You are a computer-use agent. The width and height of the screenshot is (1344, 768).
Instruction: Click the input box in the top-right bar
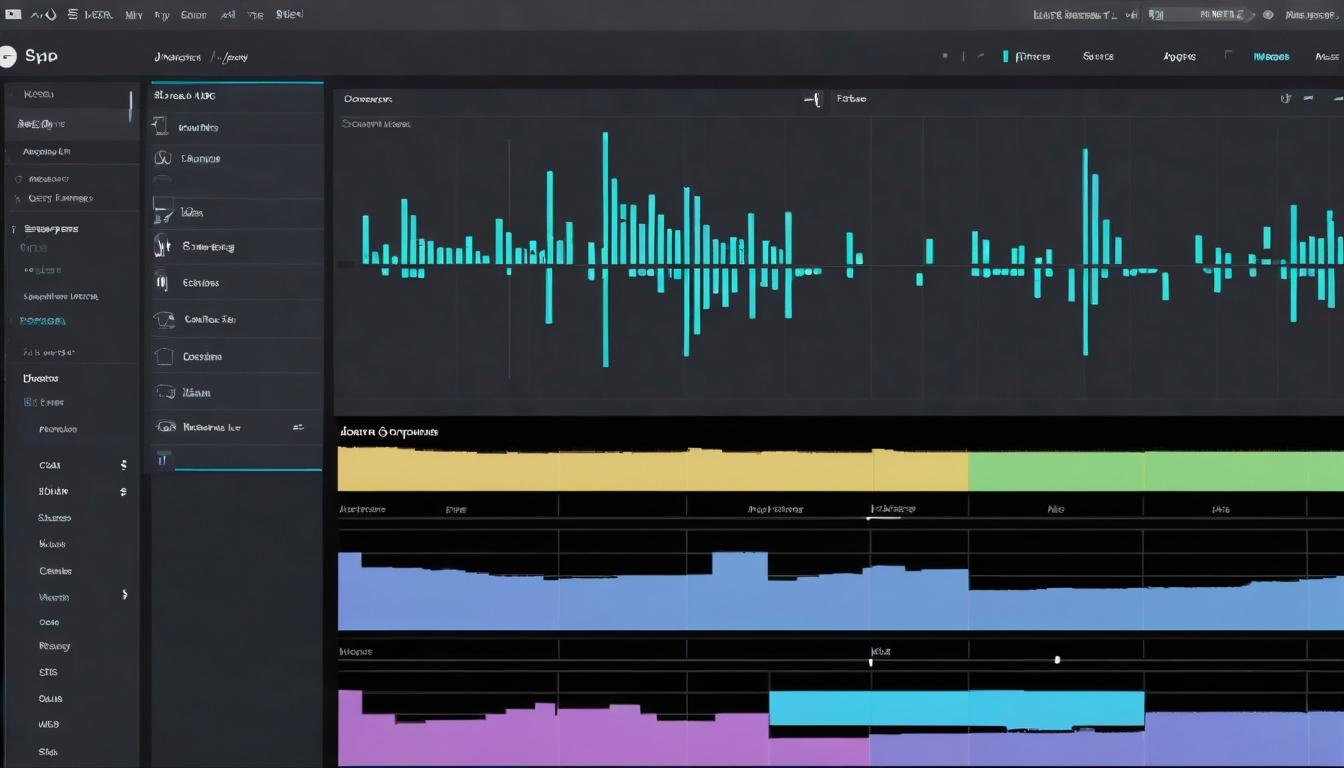pos(1200,15)
